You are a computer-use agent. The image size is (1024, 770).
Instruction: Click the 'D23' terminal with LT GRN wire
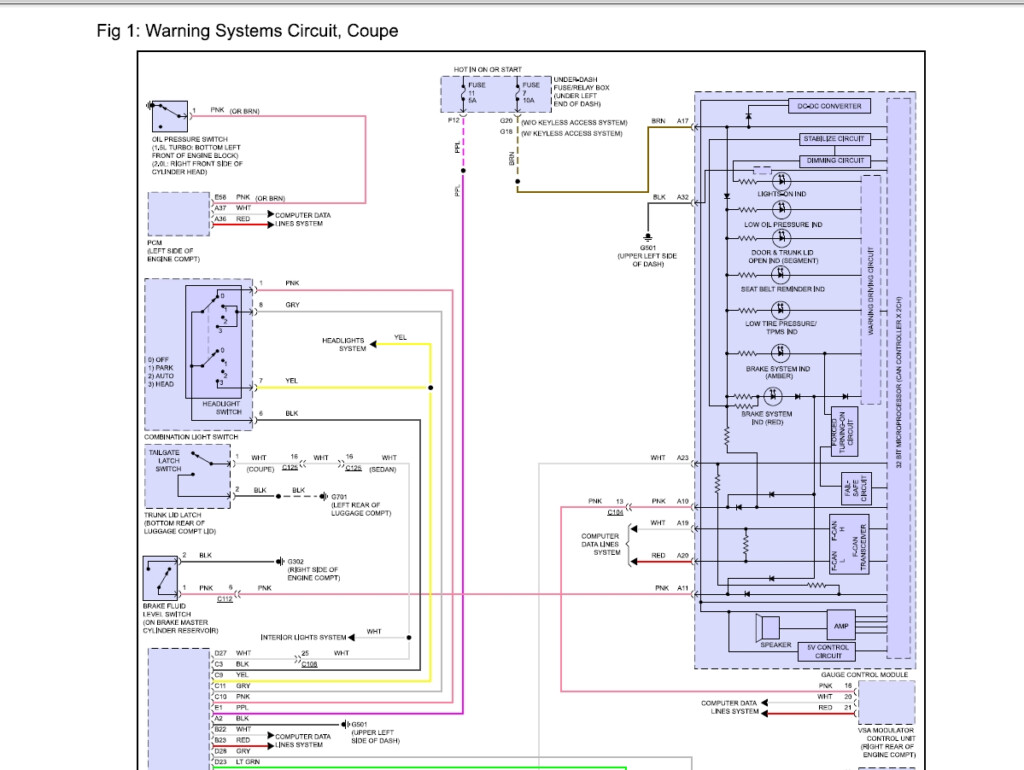[x=220, y=762]
